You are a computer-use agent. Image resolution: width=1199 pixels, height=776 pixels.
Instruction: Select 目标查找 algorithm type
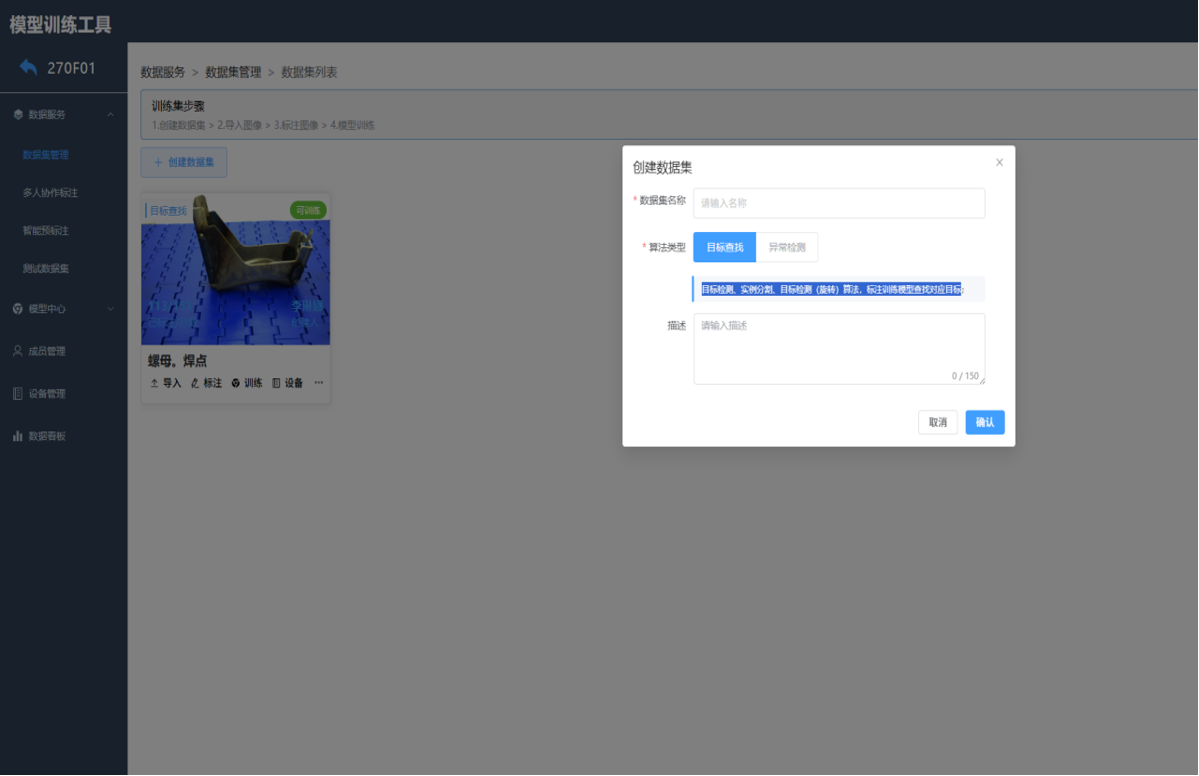click(x=724, y=247)
